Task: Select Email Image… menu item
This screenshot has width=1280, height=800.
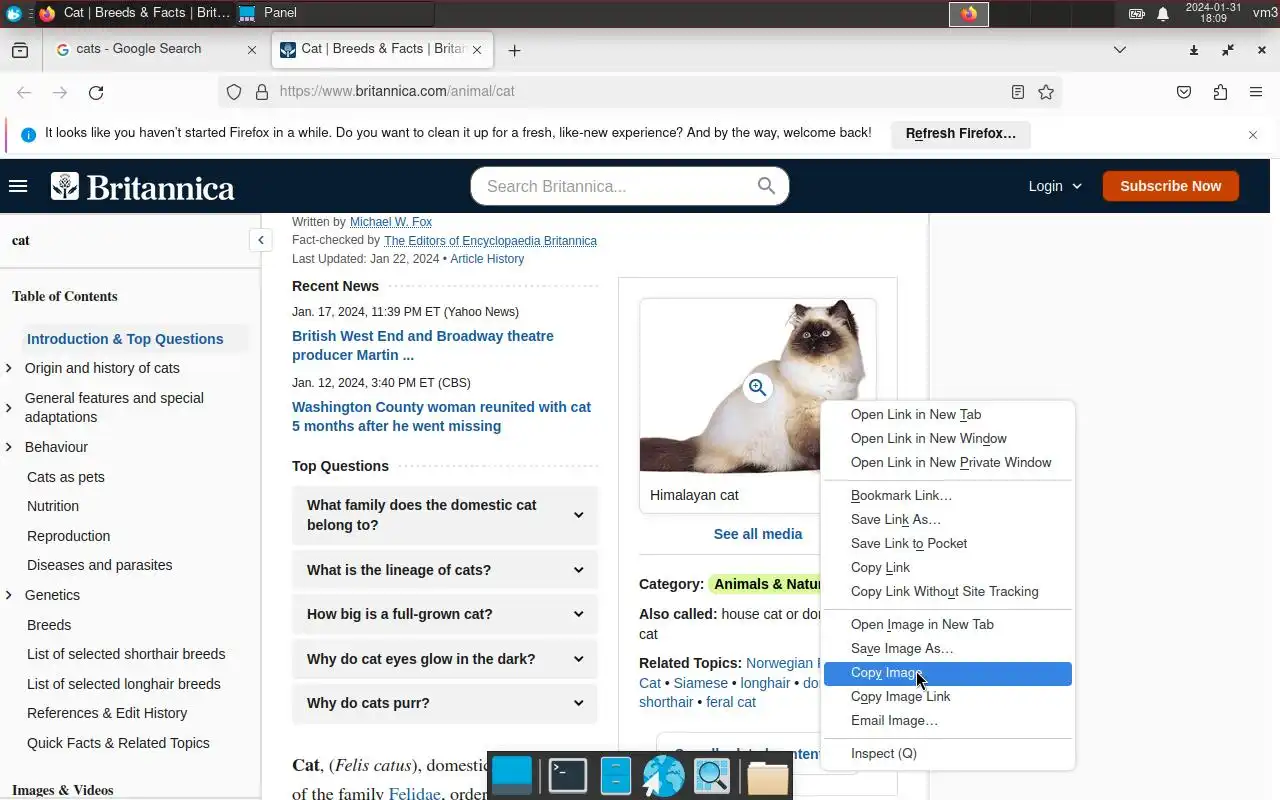Action: tap(948, 721)
